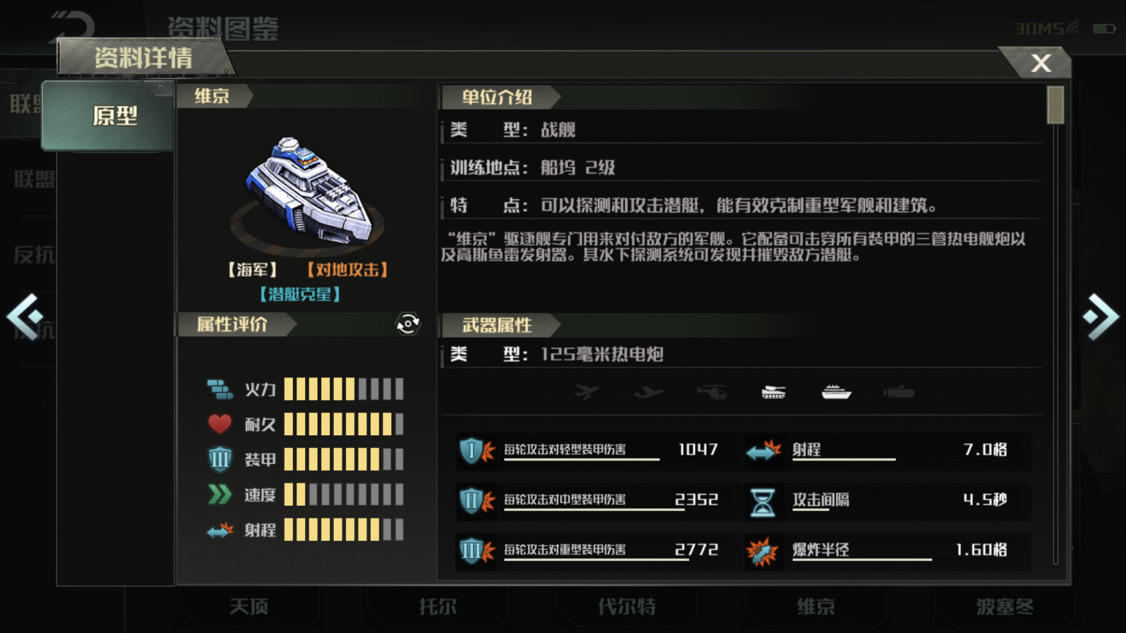Click the rotate icon beside 属性评价
Image resolution: width=1126 pixels, height=633 pixels.
pyautogui.click(x=408, y=324)
